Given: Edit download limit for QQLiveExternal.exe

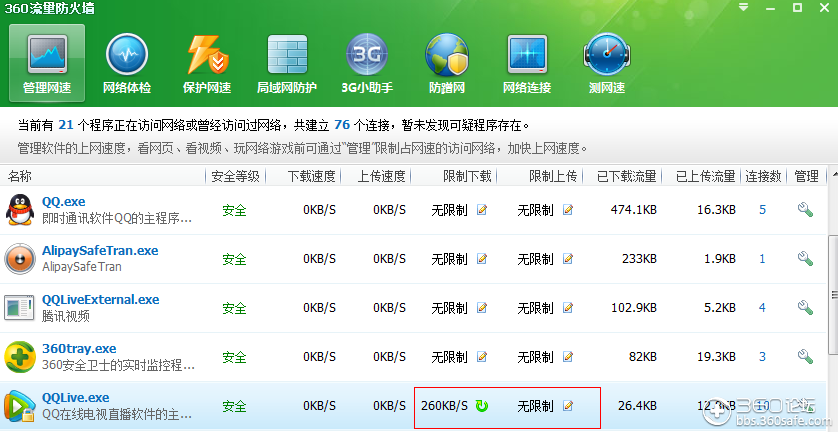Looking at the screenshot, I should [x=482, y=307].
